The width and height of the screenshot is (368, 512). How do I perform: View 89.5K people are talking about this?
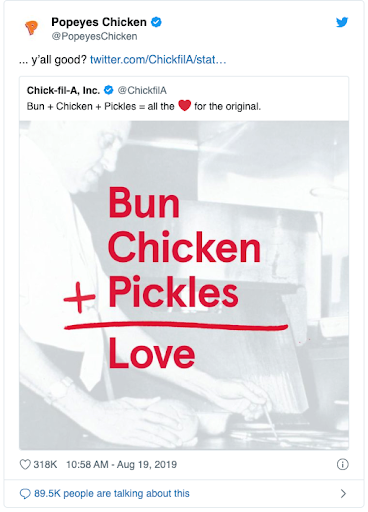coord(112,493)
